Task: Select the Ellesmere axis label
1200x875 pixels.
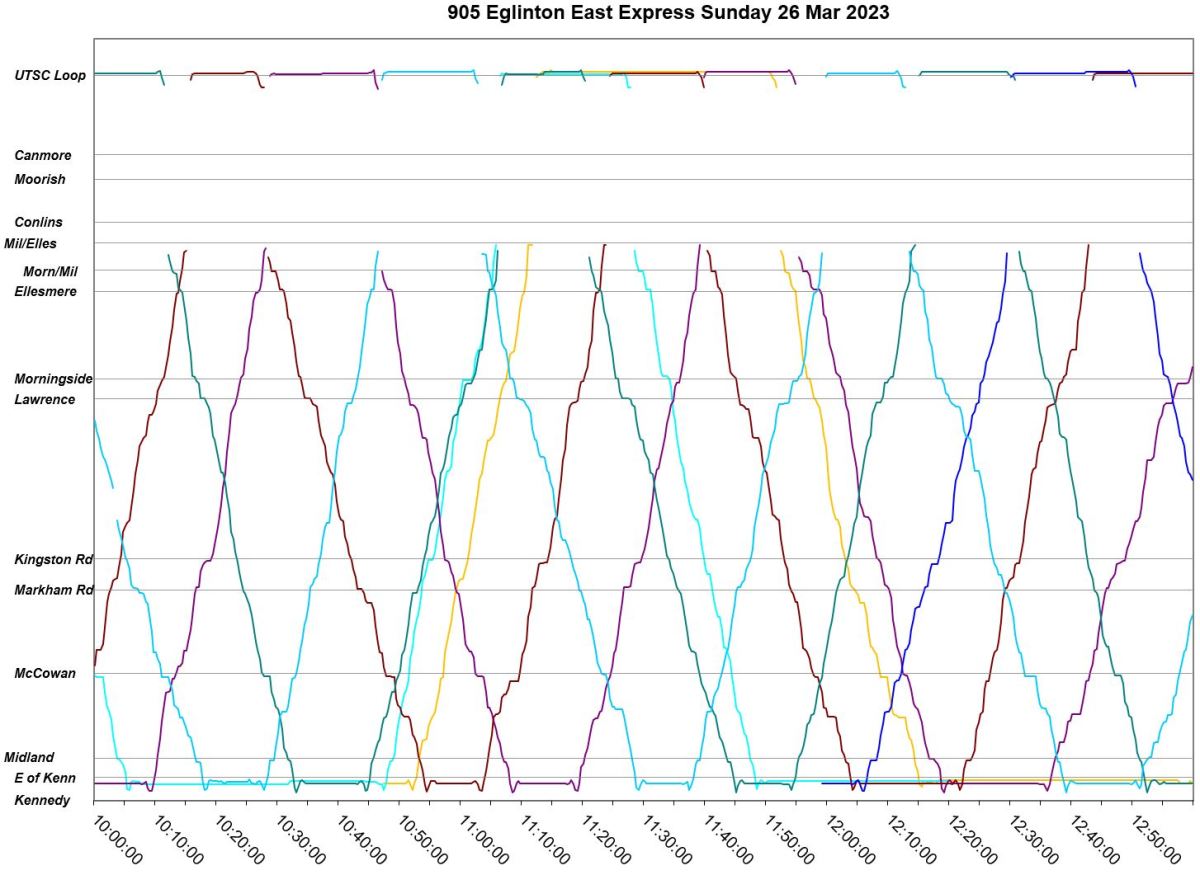Action: coord(45,292)
